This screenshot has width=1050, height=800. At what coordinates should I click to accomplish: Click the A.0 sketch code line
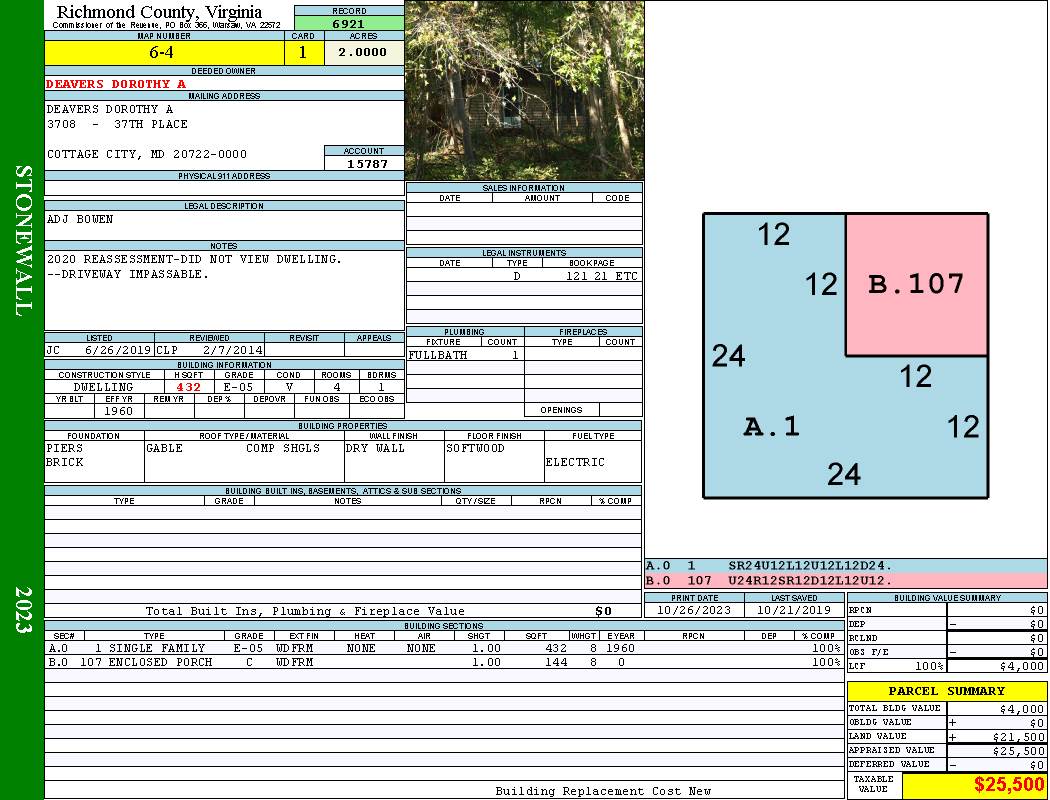845,566
